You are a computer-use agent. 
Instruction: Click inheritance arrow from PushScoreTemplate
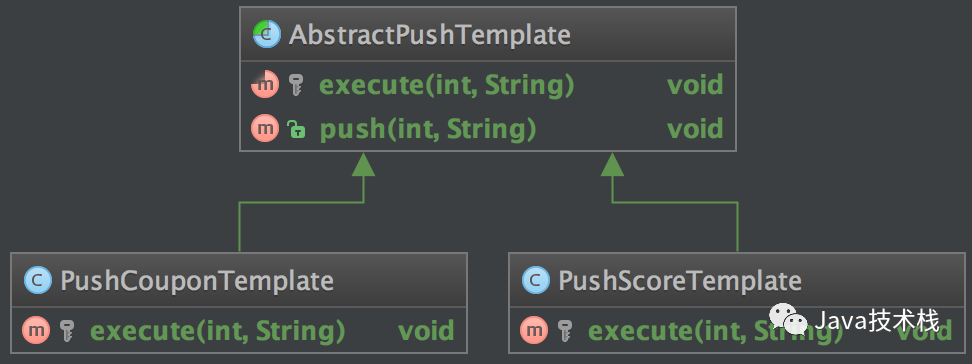pyautogui.click(x=612, y=165)
